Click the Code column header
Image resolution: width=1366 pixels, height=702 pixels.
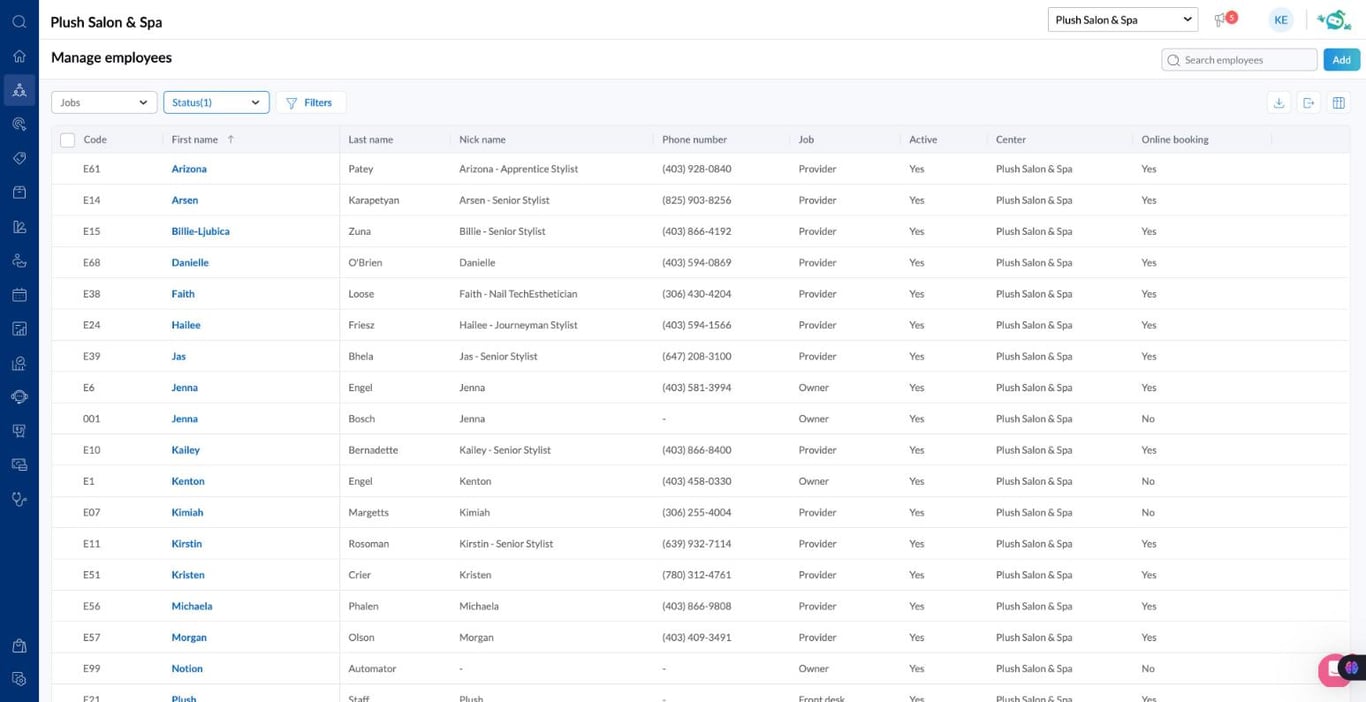(95, 140)
